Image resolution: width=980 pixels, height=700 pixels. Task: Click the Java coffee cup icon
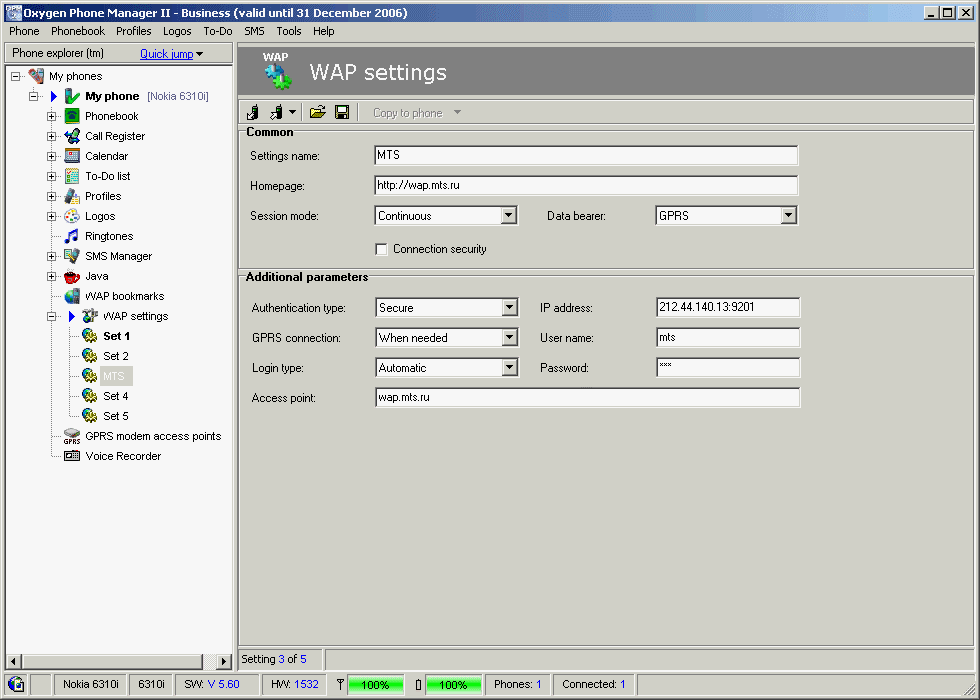click(72, 276)
